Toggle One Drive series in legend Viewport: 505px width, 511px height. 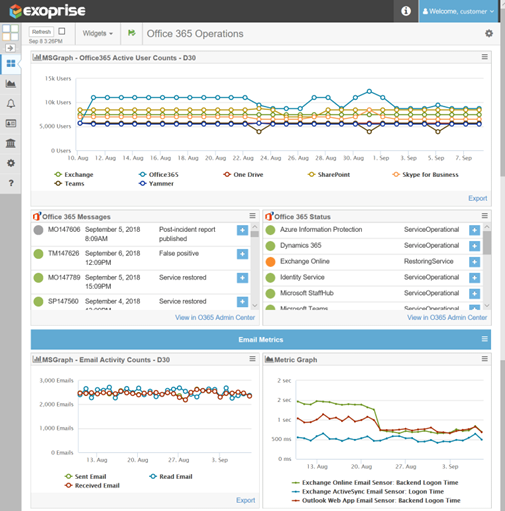tap(243, 175)
